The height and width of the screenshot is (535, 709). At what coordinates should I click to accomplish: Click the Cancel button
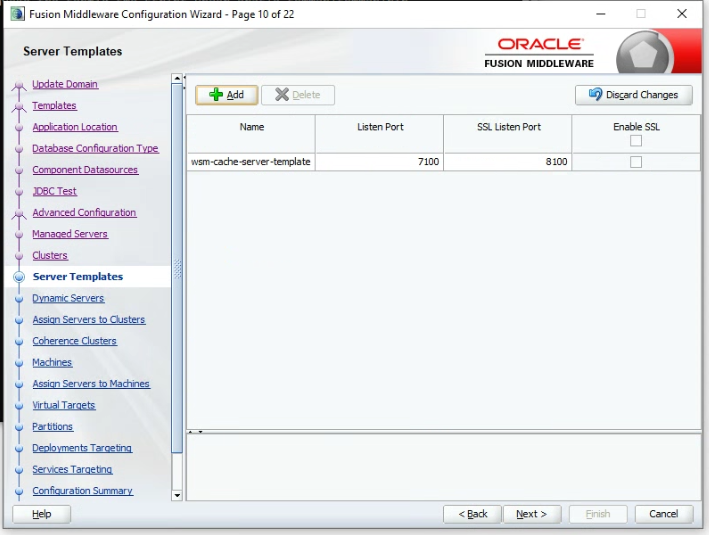point(664,514)
